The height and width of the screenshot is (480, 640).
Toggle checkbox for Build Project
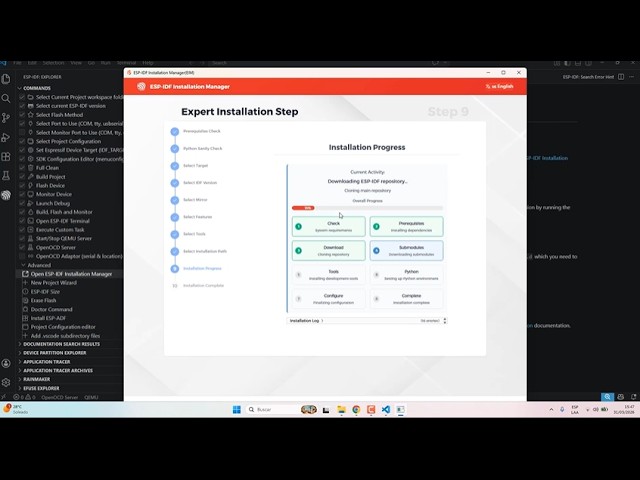[x=22, y=177]
